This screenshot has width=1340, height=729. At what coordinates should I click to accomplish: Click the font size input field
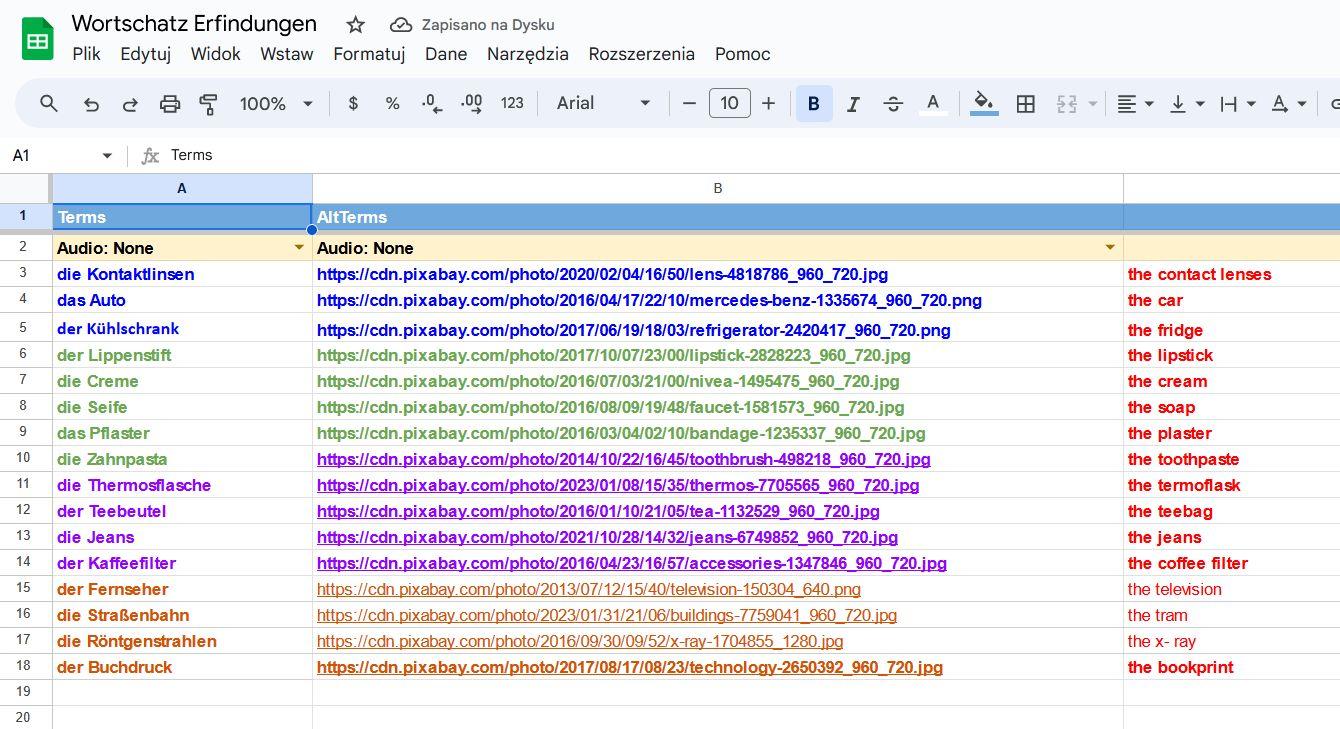(x=729, y=103)
